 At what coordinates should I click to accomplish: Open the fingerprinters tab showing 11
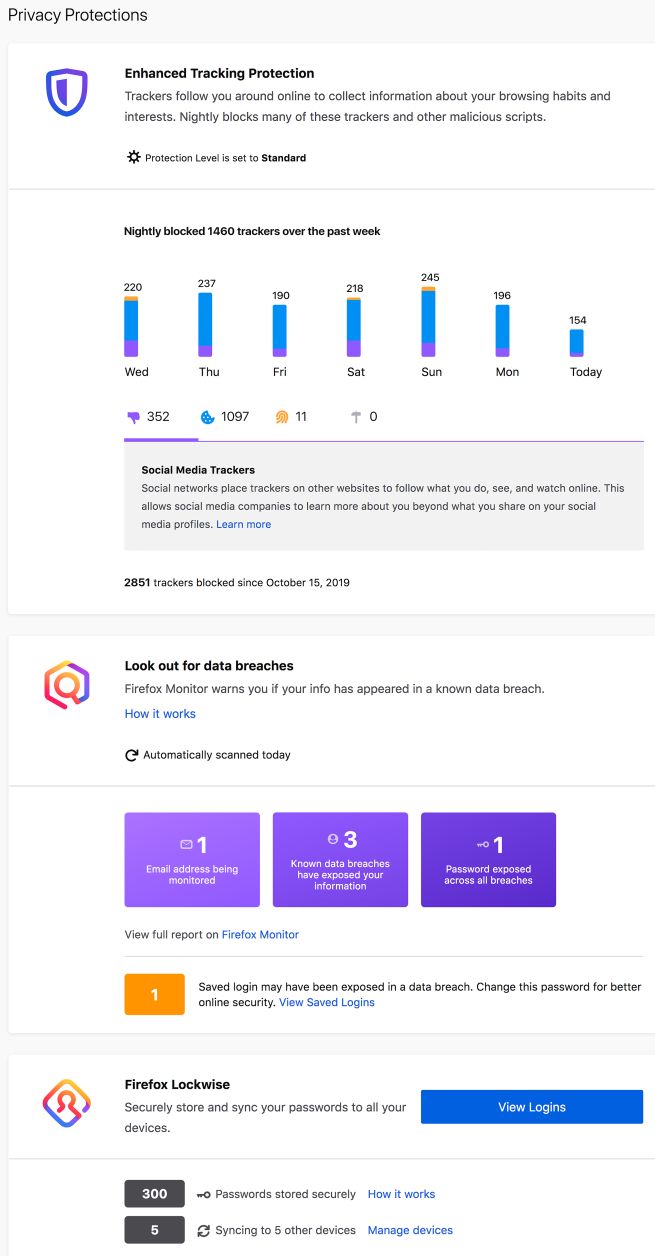click(291, 417)
